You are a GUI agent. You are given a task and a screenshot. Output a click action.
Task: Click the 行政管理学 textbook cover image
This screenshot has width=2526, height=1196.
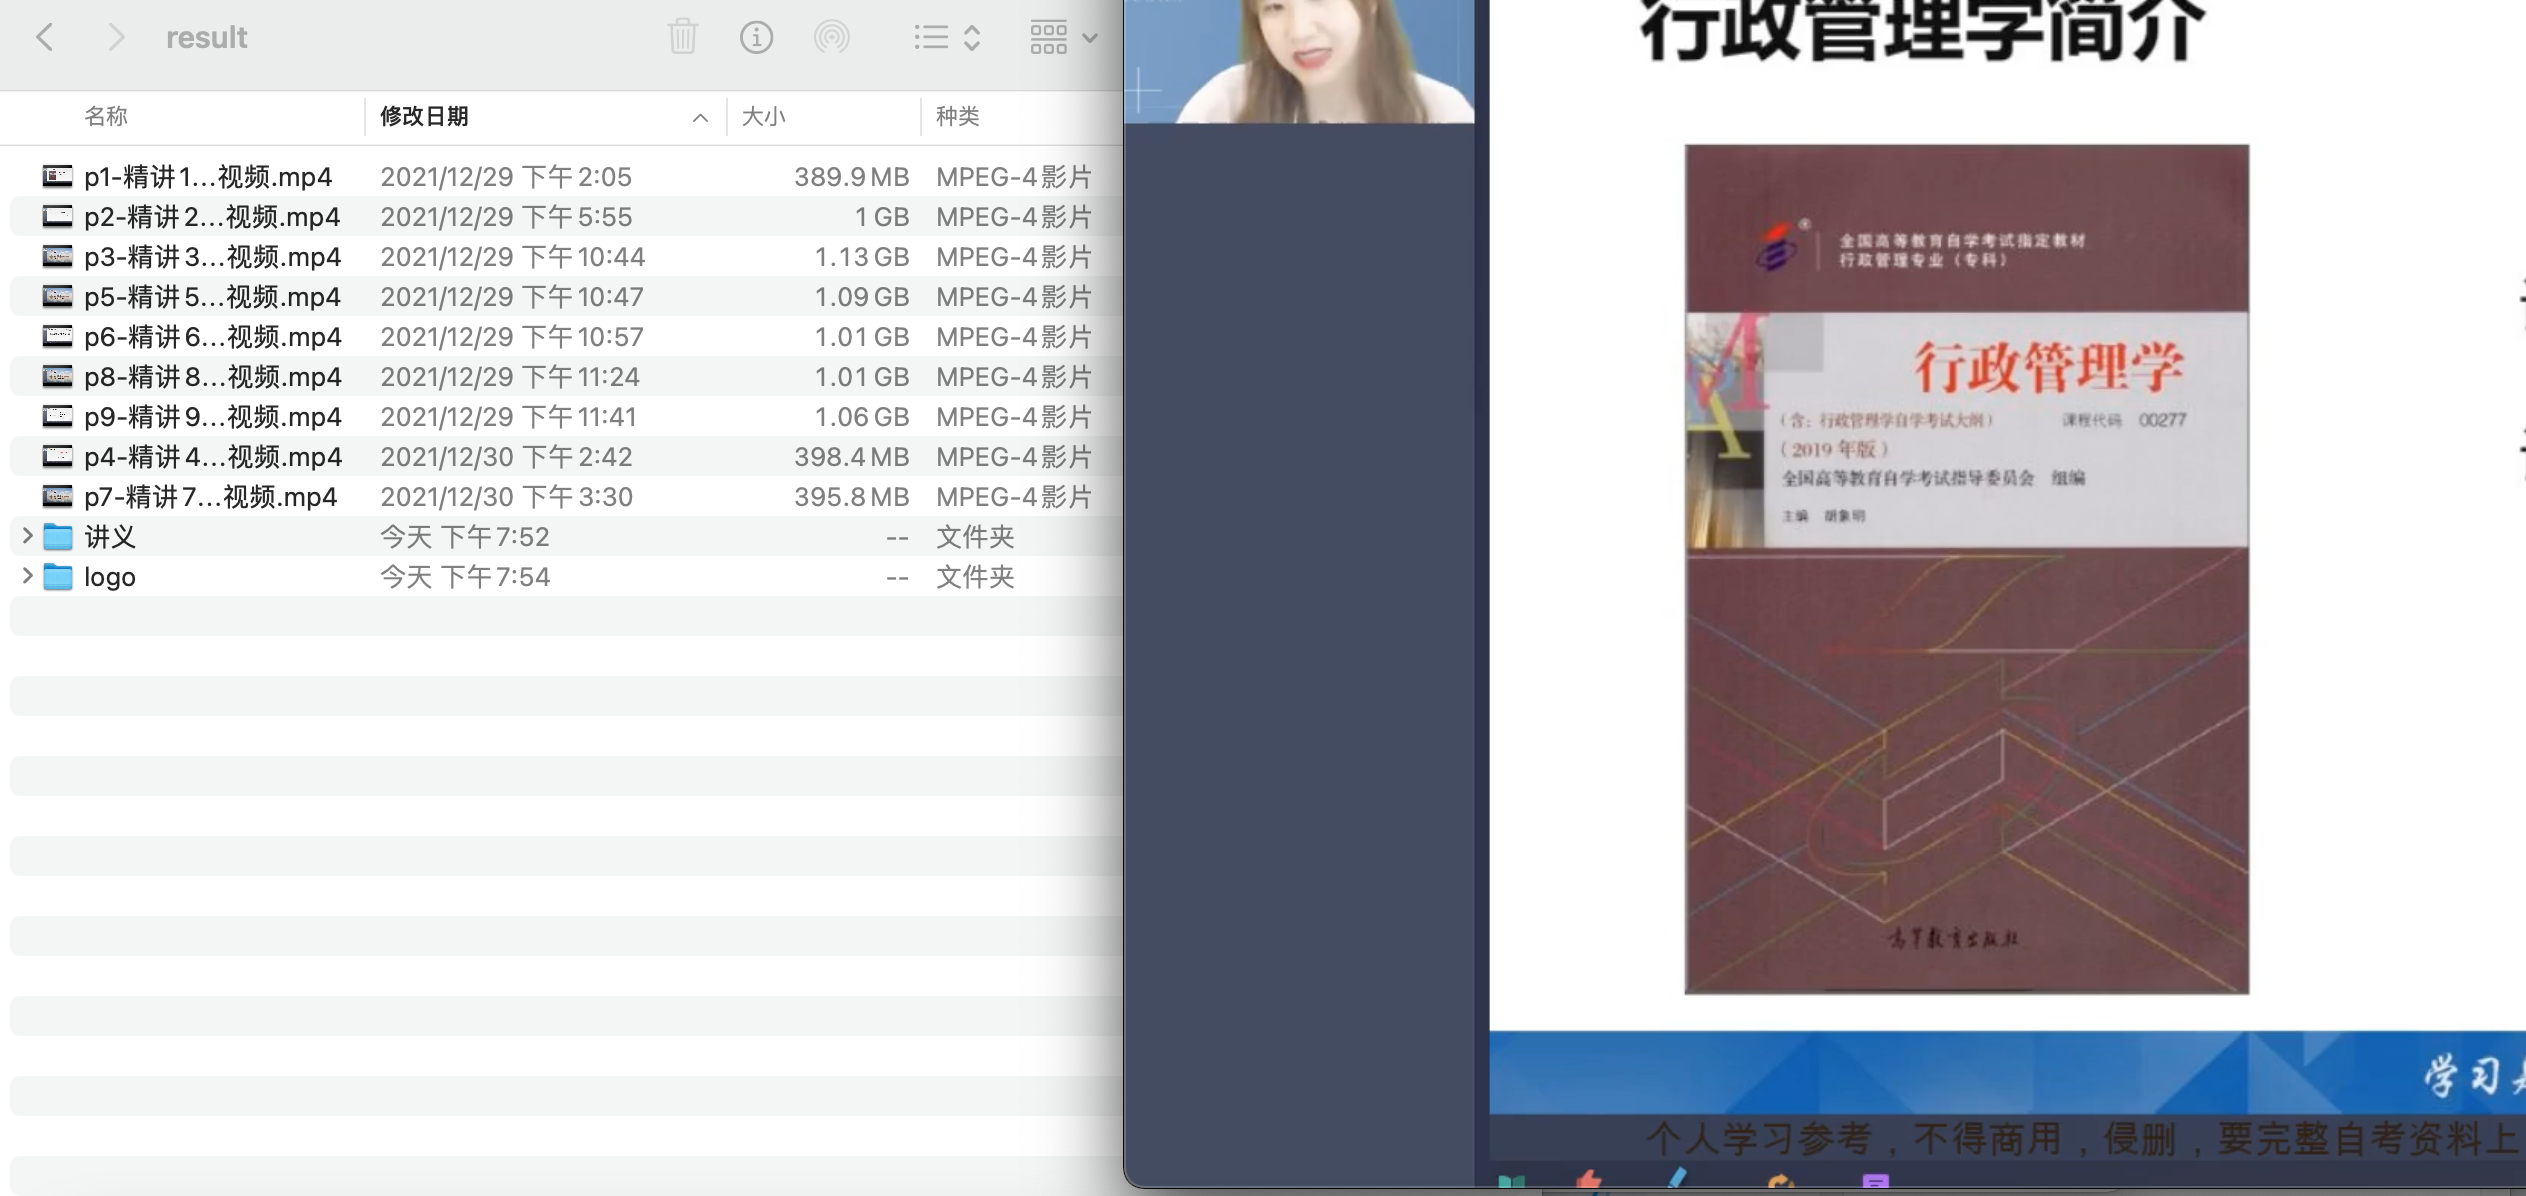(x=1966, y=568)
